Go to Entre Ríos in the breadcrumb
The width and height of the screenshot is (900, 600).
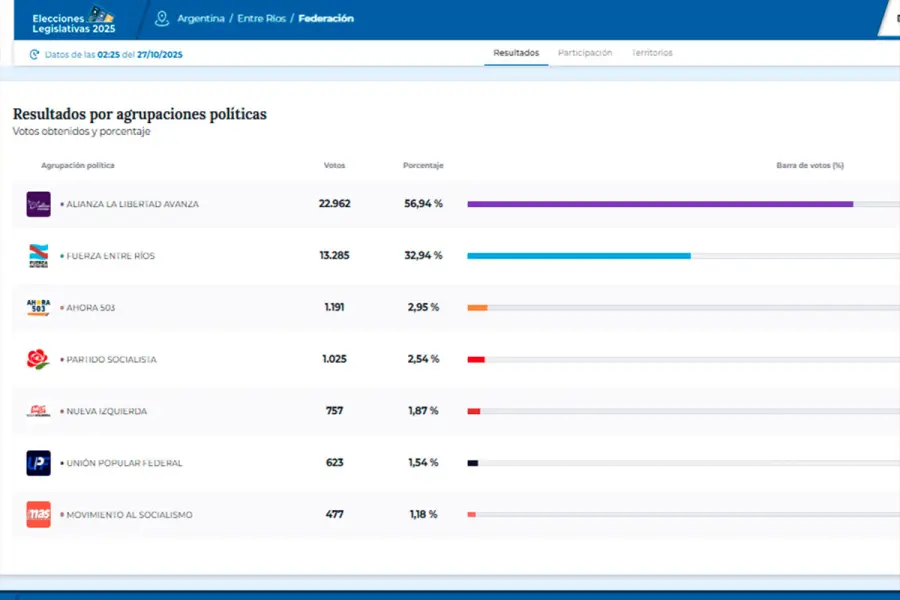pos(263,19)
